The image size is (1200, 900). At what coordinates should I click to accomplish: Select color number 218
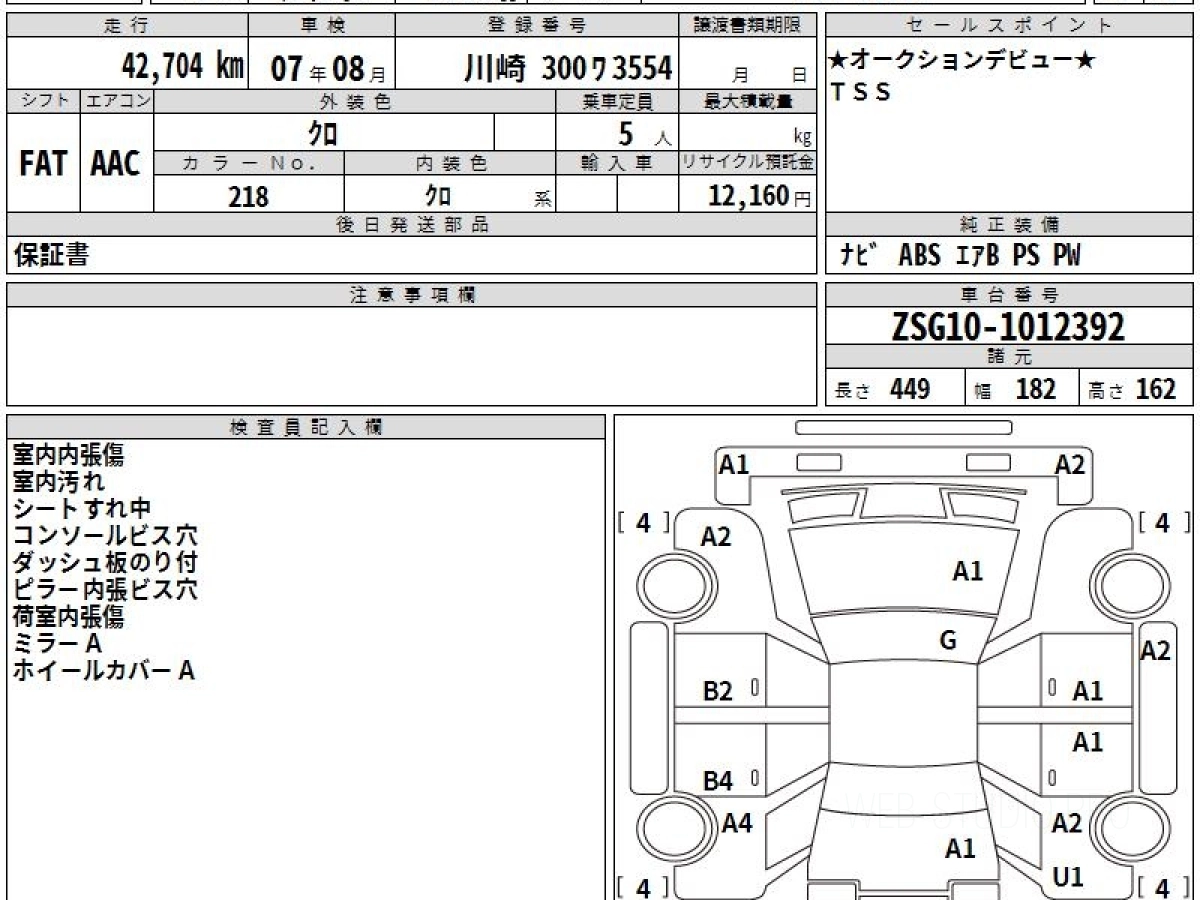[249, 196]
